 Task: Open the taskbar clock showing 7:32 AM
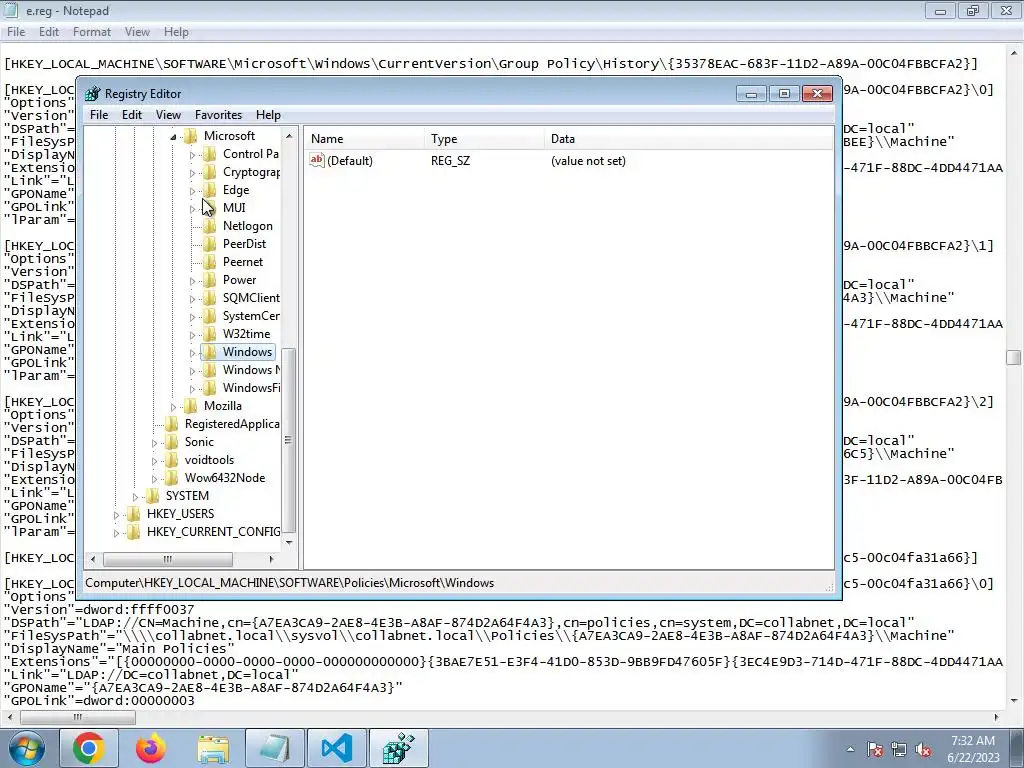tap(972, 749)
